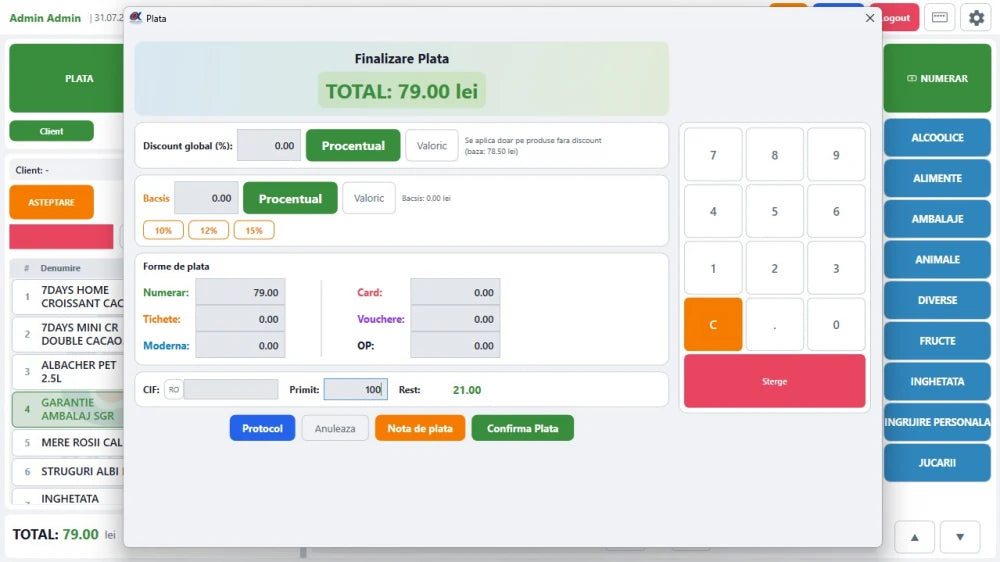1000x562 pixels.
Task: Tap numpad key 0
Action: (x=836, y=325)
